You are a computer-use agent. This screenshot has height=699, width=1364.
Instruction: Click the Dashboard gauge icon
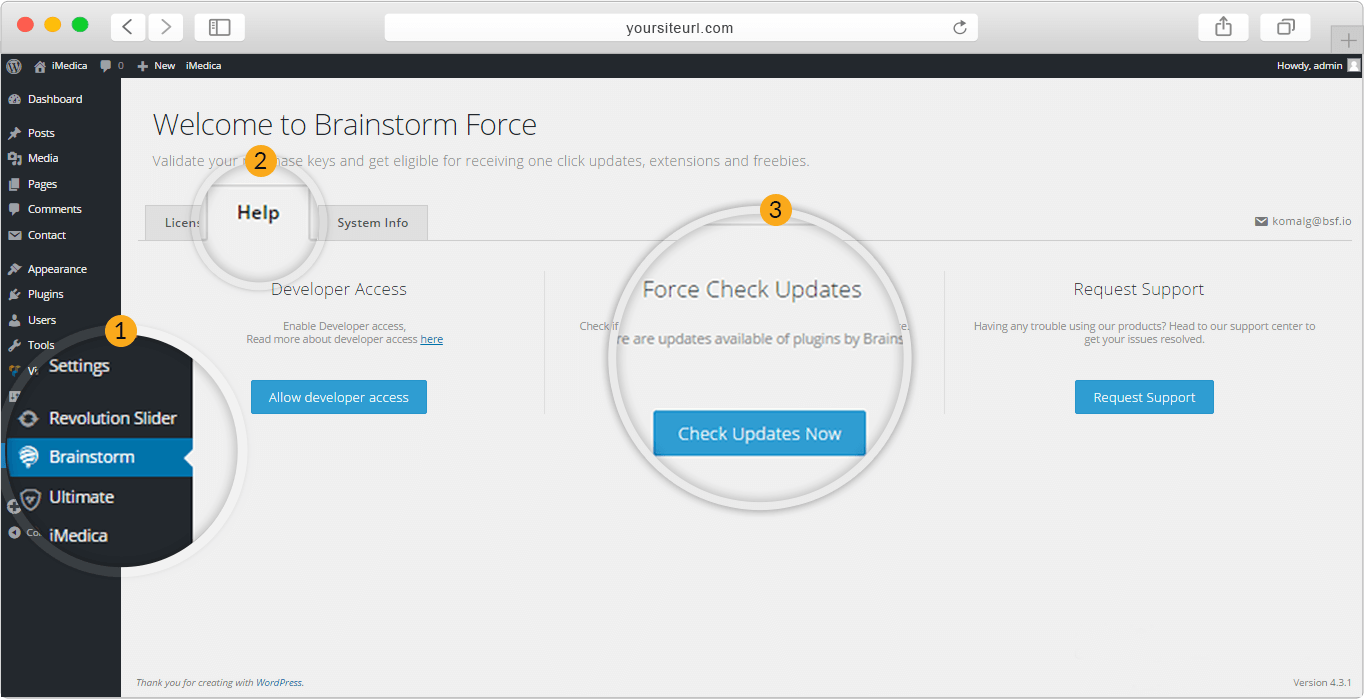pos(14,99)
